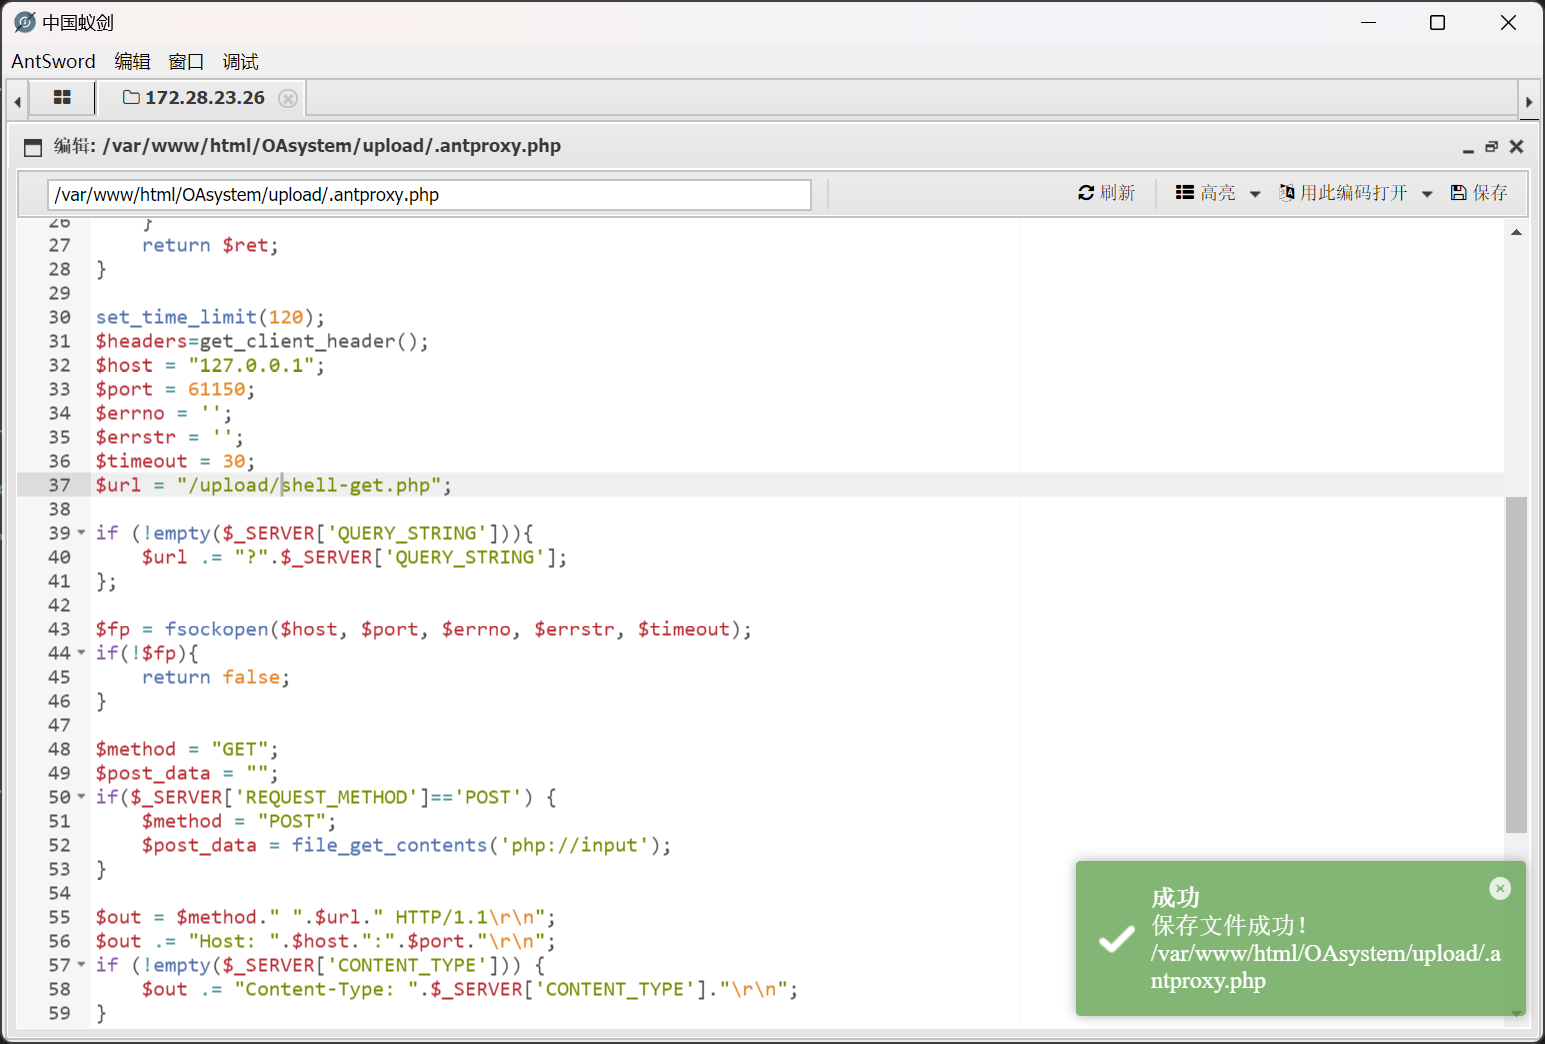Click the 刷新 refresh button
The image size is (1545, 1044).
pos(1106,193)
